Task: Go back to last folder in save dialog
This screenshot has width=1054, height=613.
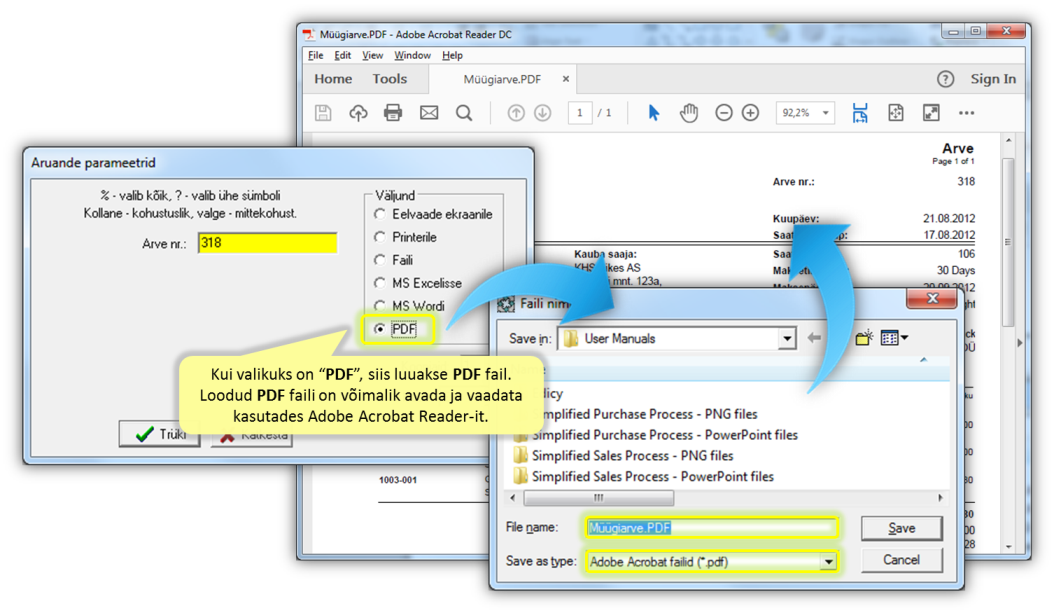Action: coord(814,337)
